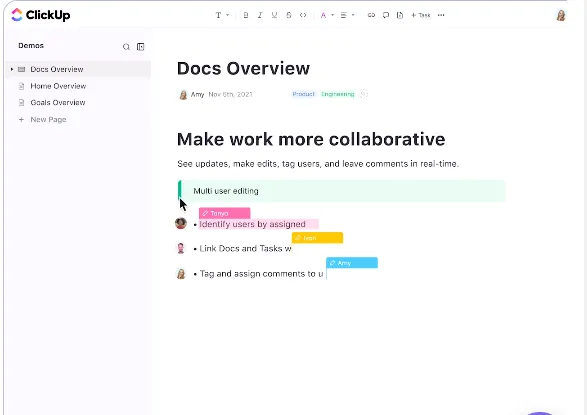This screenshot has height=415, width=587.
Task: Click the Make work more collaborative heading
Action: point(311,139)
